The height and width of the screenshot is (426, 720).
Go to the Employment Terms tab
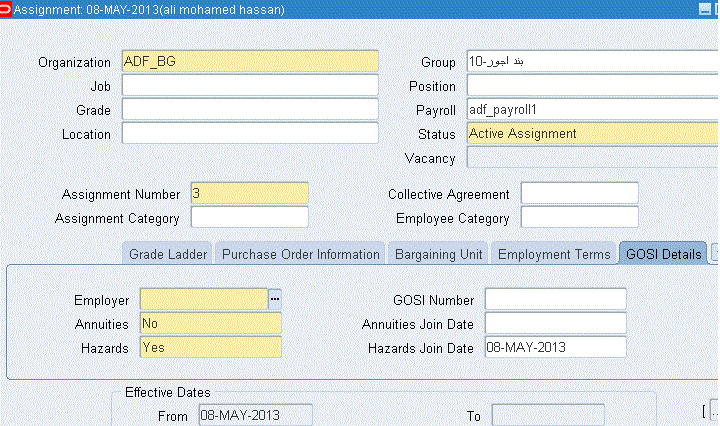coord(553,254)
